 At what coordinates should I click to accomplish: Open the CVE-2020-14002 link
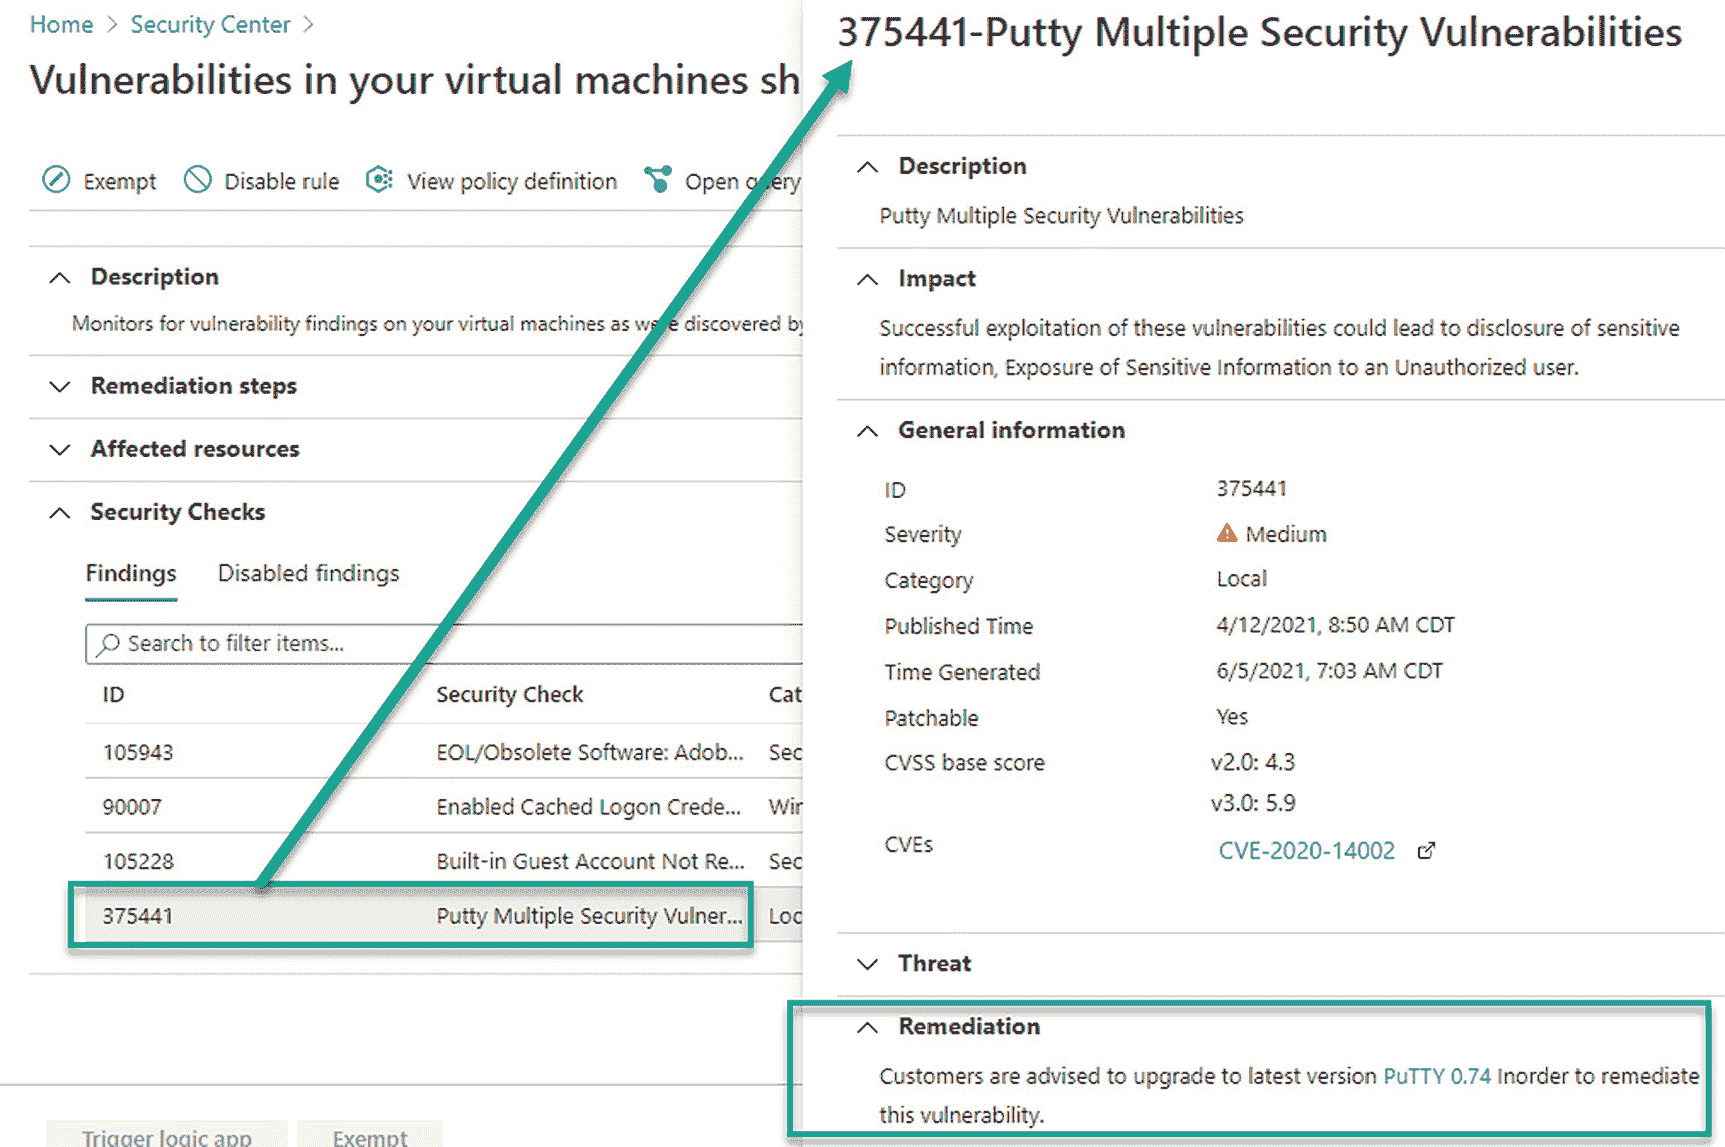click(x=1306, y=850)
